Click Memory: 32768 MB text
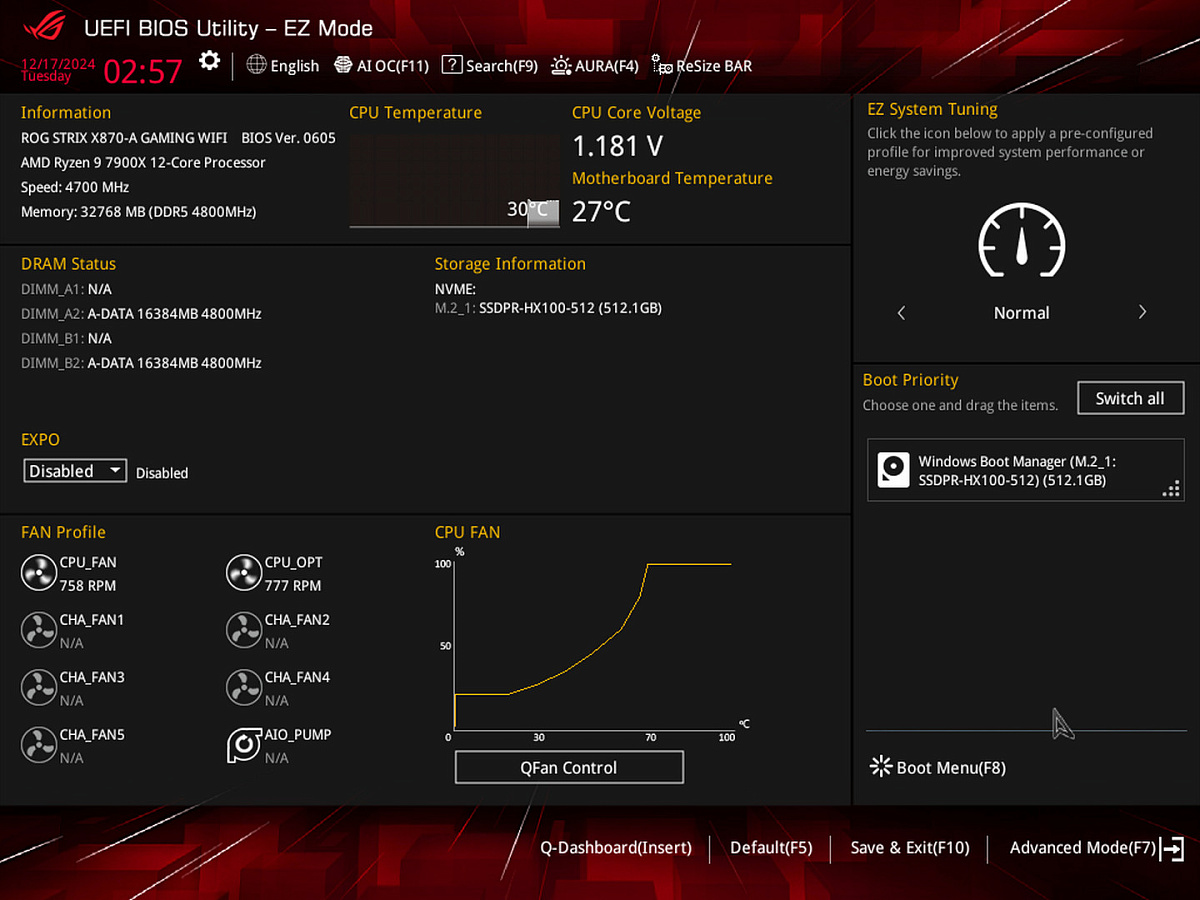Viewport: 1200px width, 900px height. (139, 212)
